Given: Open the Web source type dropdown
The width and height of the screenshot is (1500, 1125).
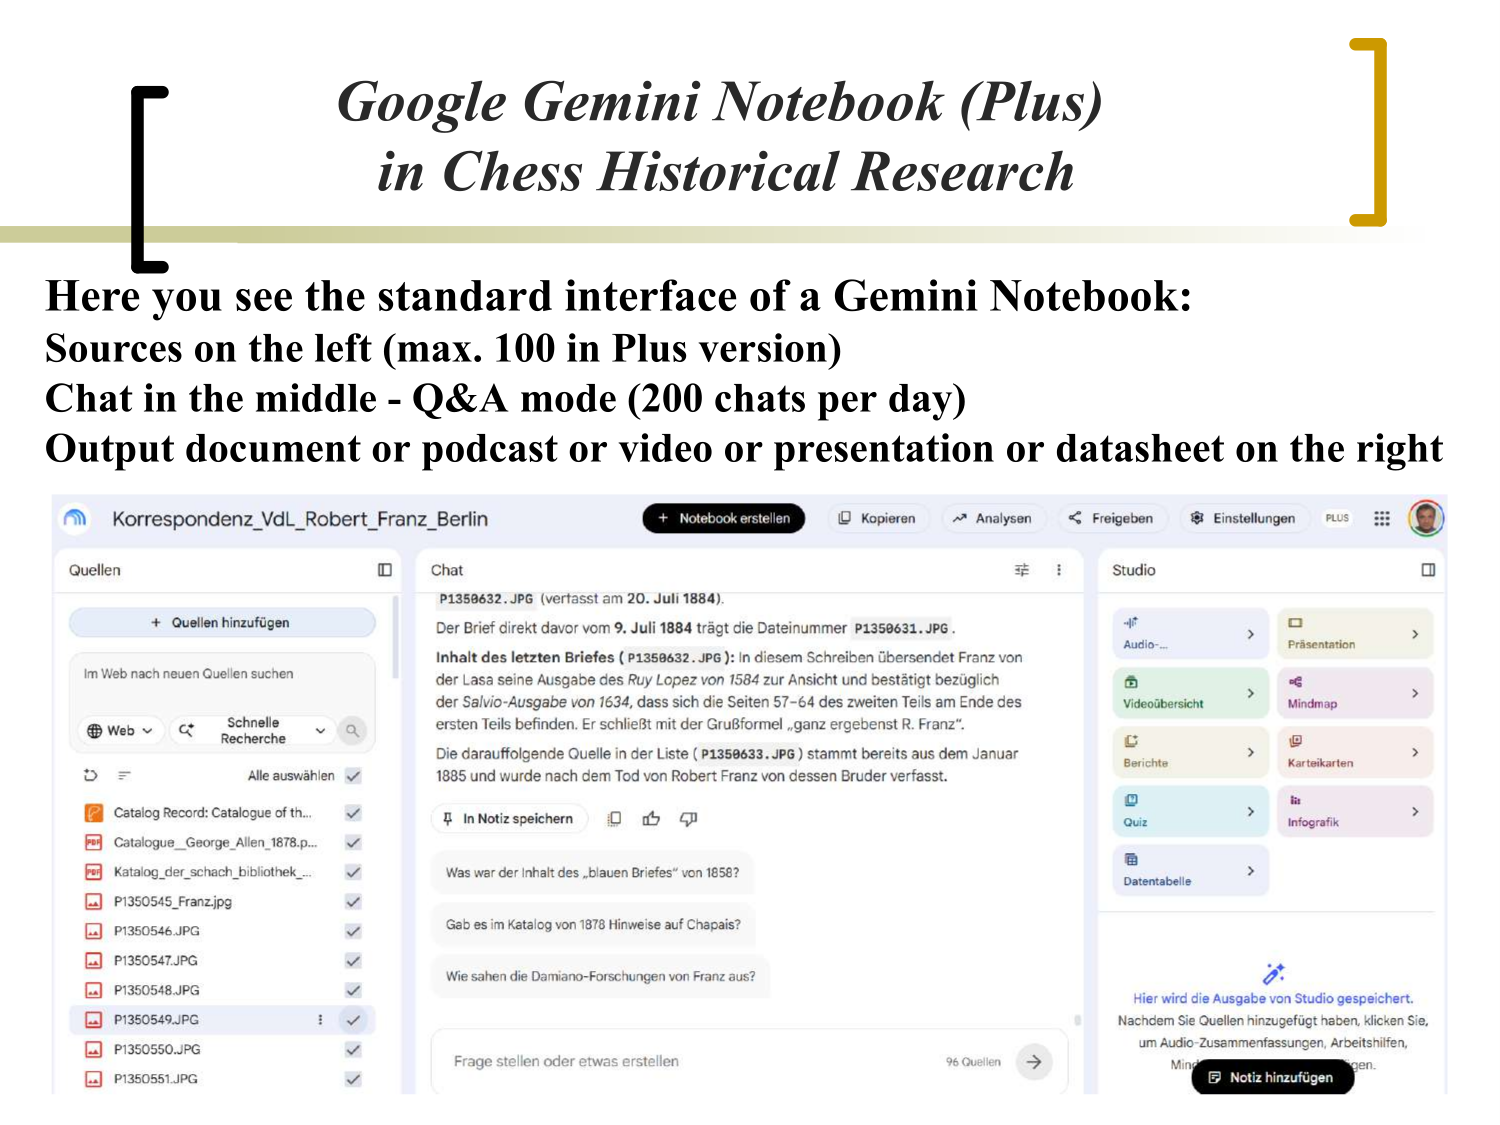Looking at the screenshot, I should 120,731.
